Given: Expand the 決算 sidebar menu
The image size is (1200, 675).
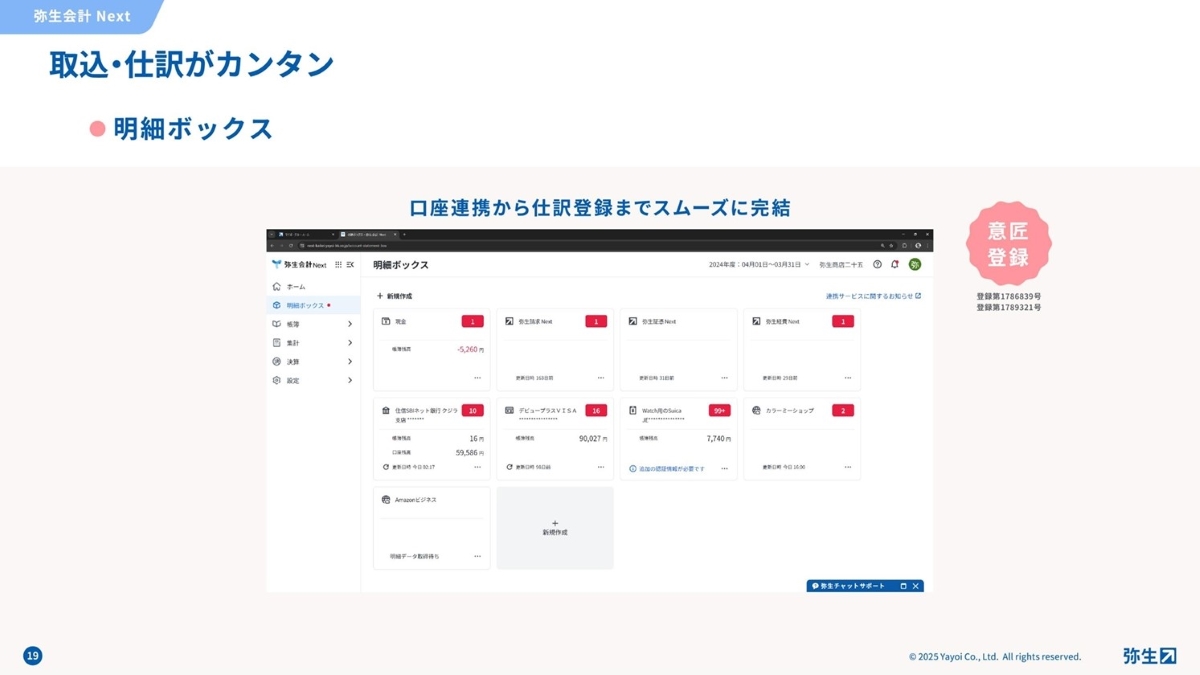Looking at the screenshot, I should [313, 362].
